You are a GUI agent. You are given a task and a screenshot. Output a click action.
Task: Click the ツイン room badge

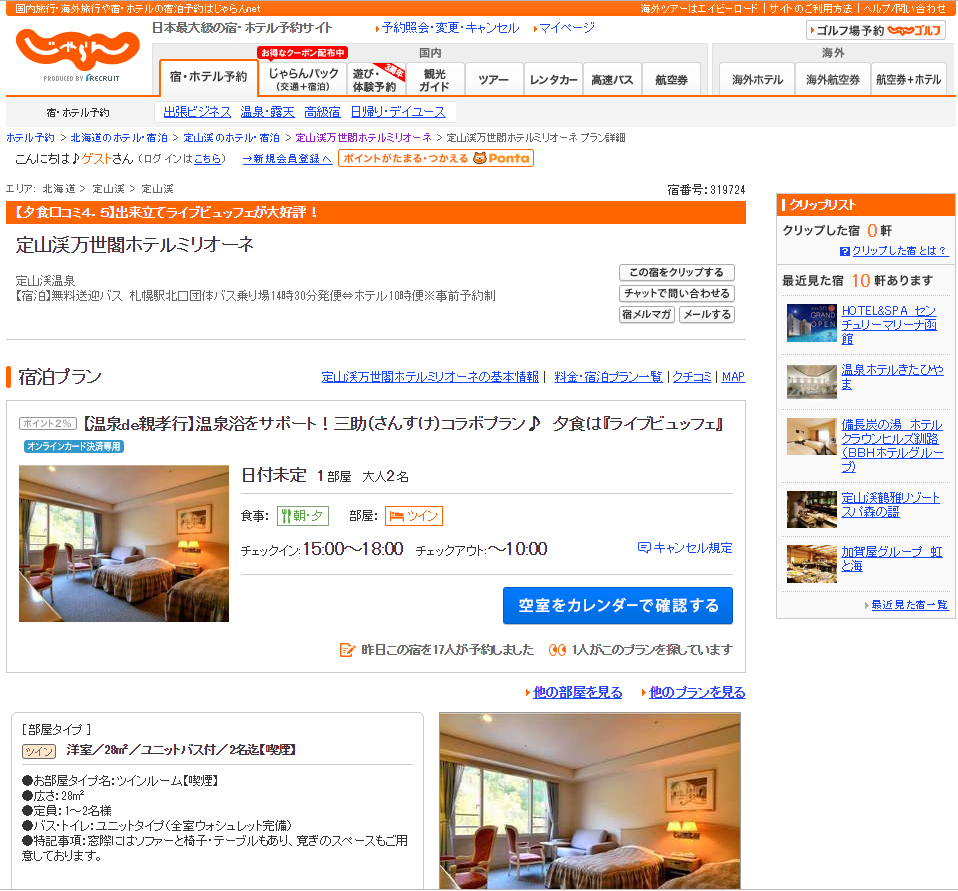(x=414, y=516)
